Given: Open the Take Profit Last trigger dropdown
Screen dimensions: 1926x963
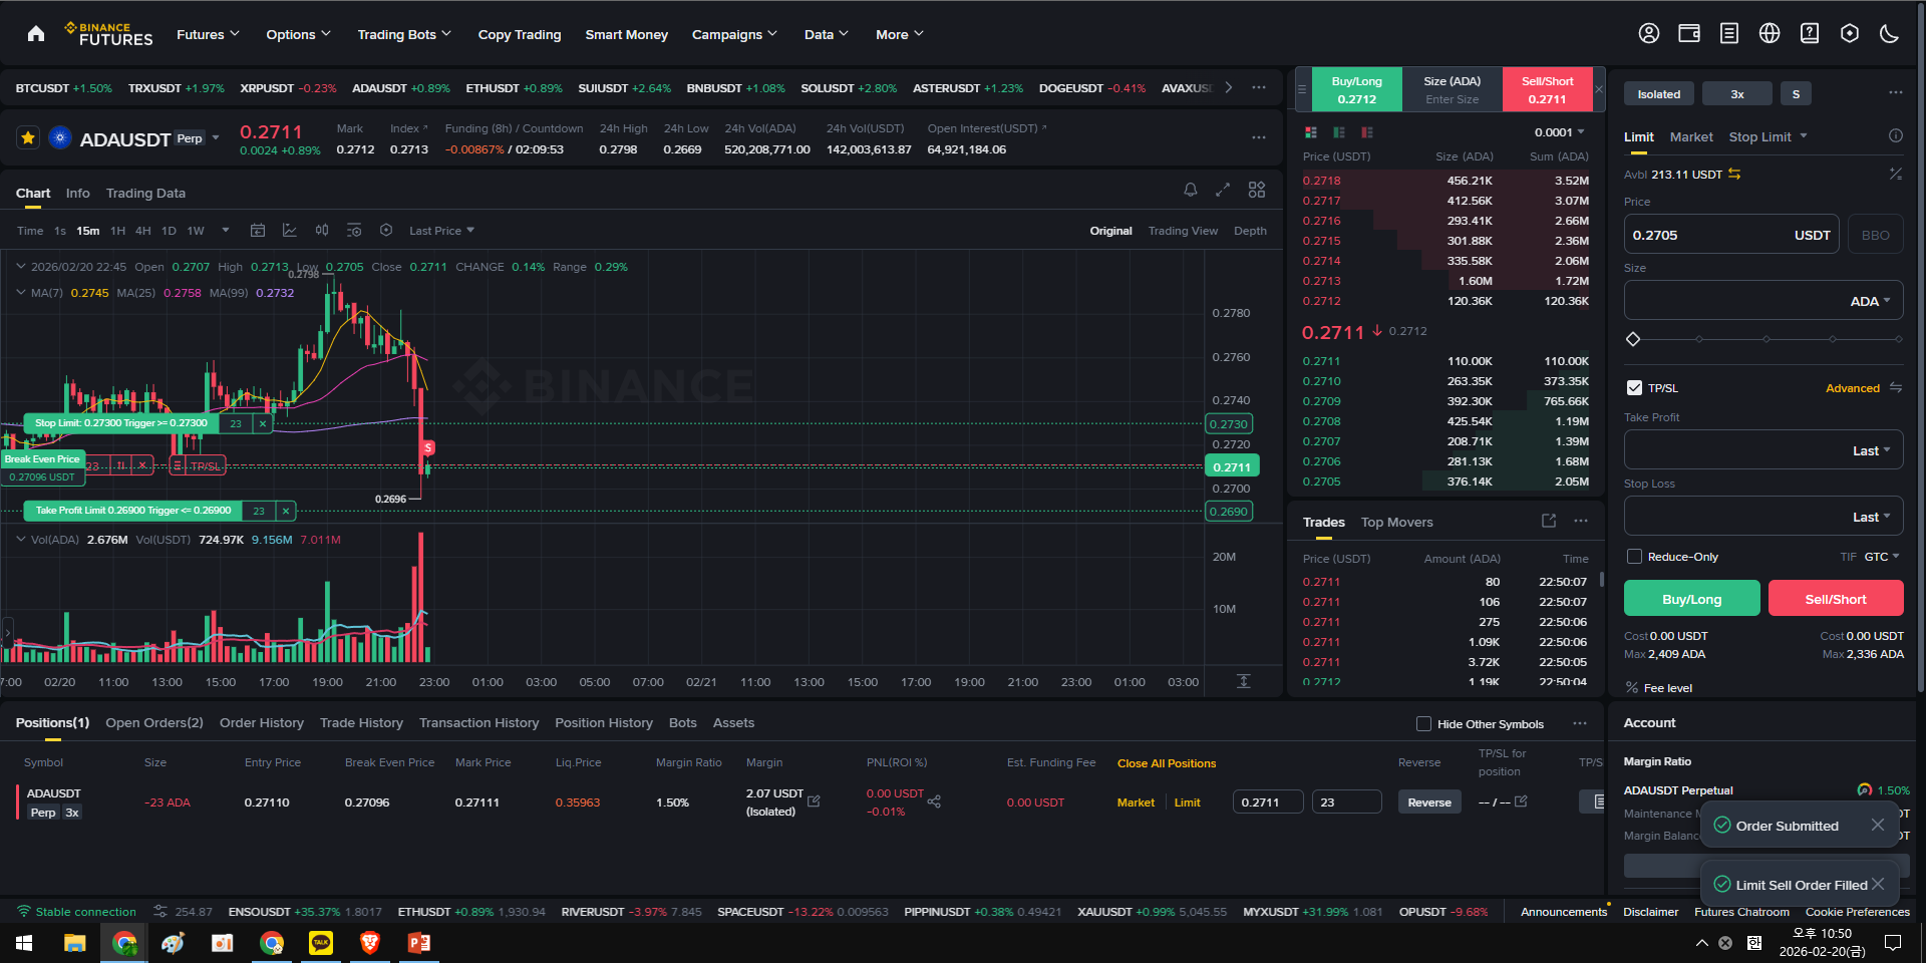Looking at the screenshot, I should [1871, 451].
